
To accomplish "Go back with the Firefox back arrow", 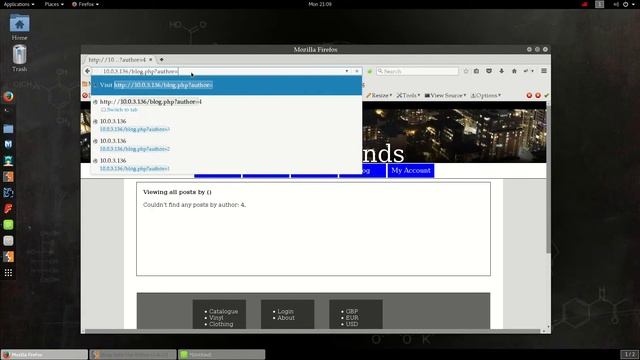I will coord(87,71).
